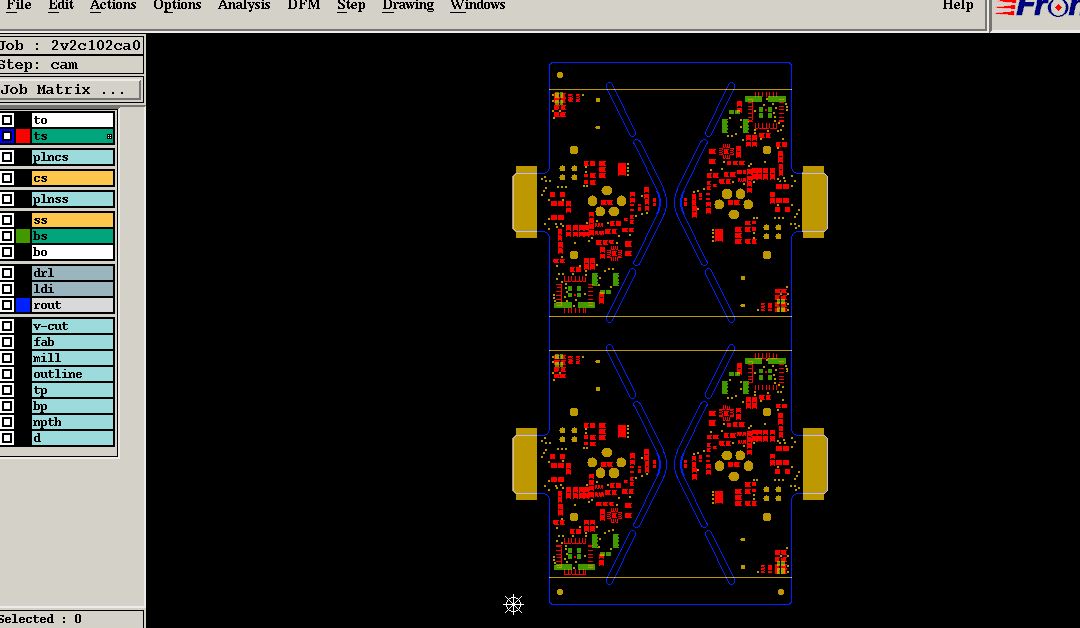Open the Windows menu
Image resolution: width=1080 pixels, height=628 pixels.
pyautogui.click(x=477, y=5)
